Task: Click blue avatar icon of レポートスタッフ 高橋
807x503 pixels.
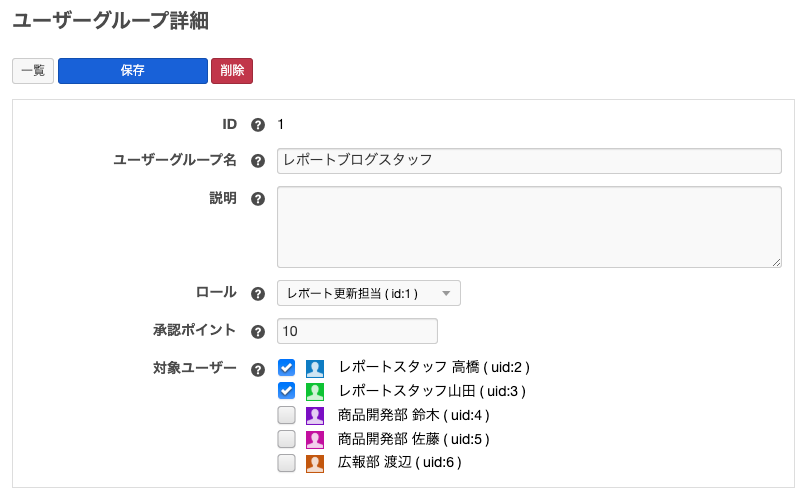Action: [x=315, y=368]
